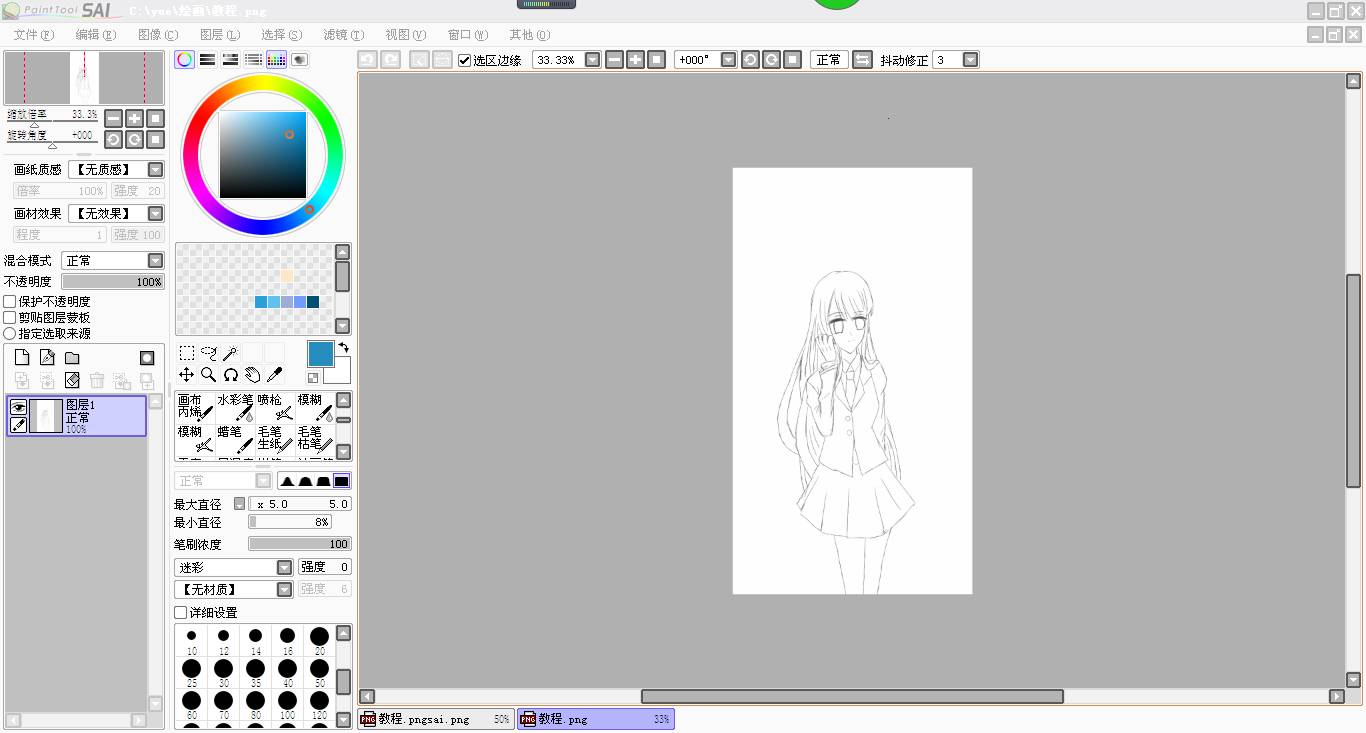Toggle transparent color swatch below foreground
The width and height of the screenshot is (1366, 733).
(313, 378)
